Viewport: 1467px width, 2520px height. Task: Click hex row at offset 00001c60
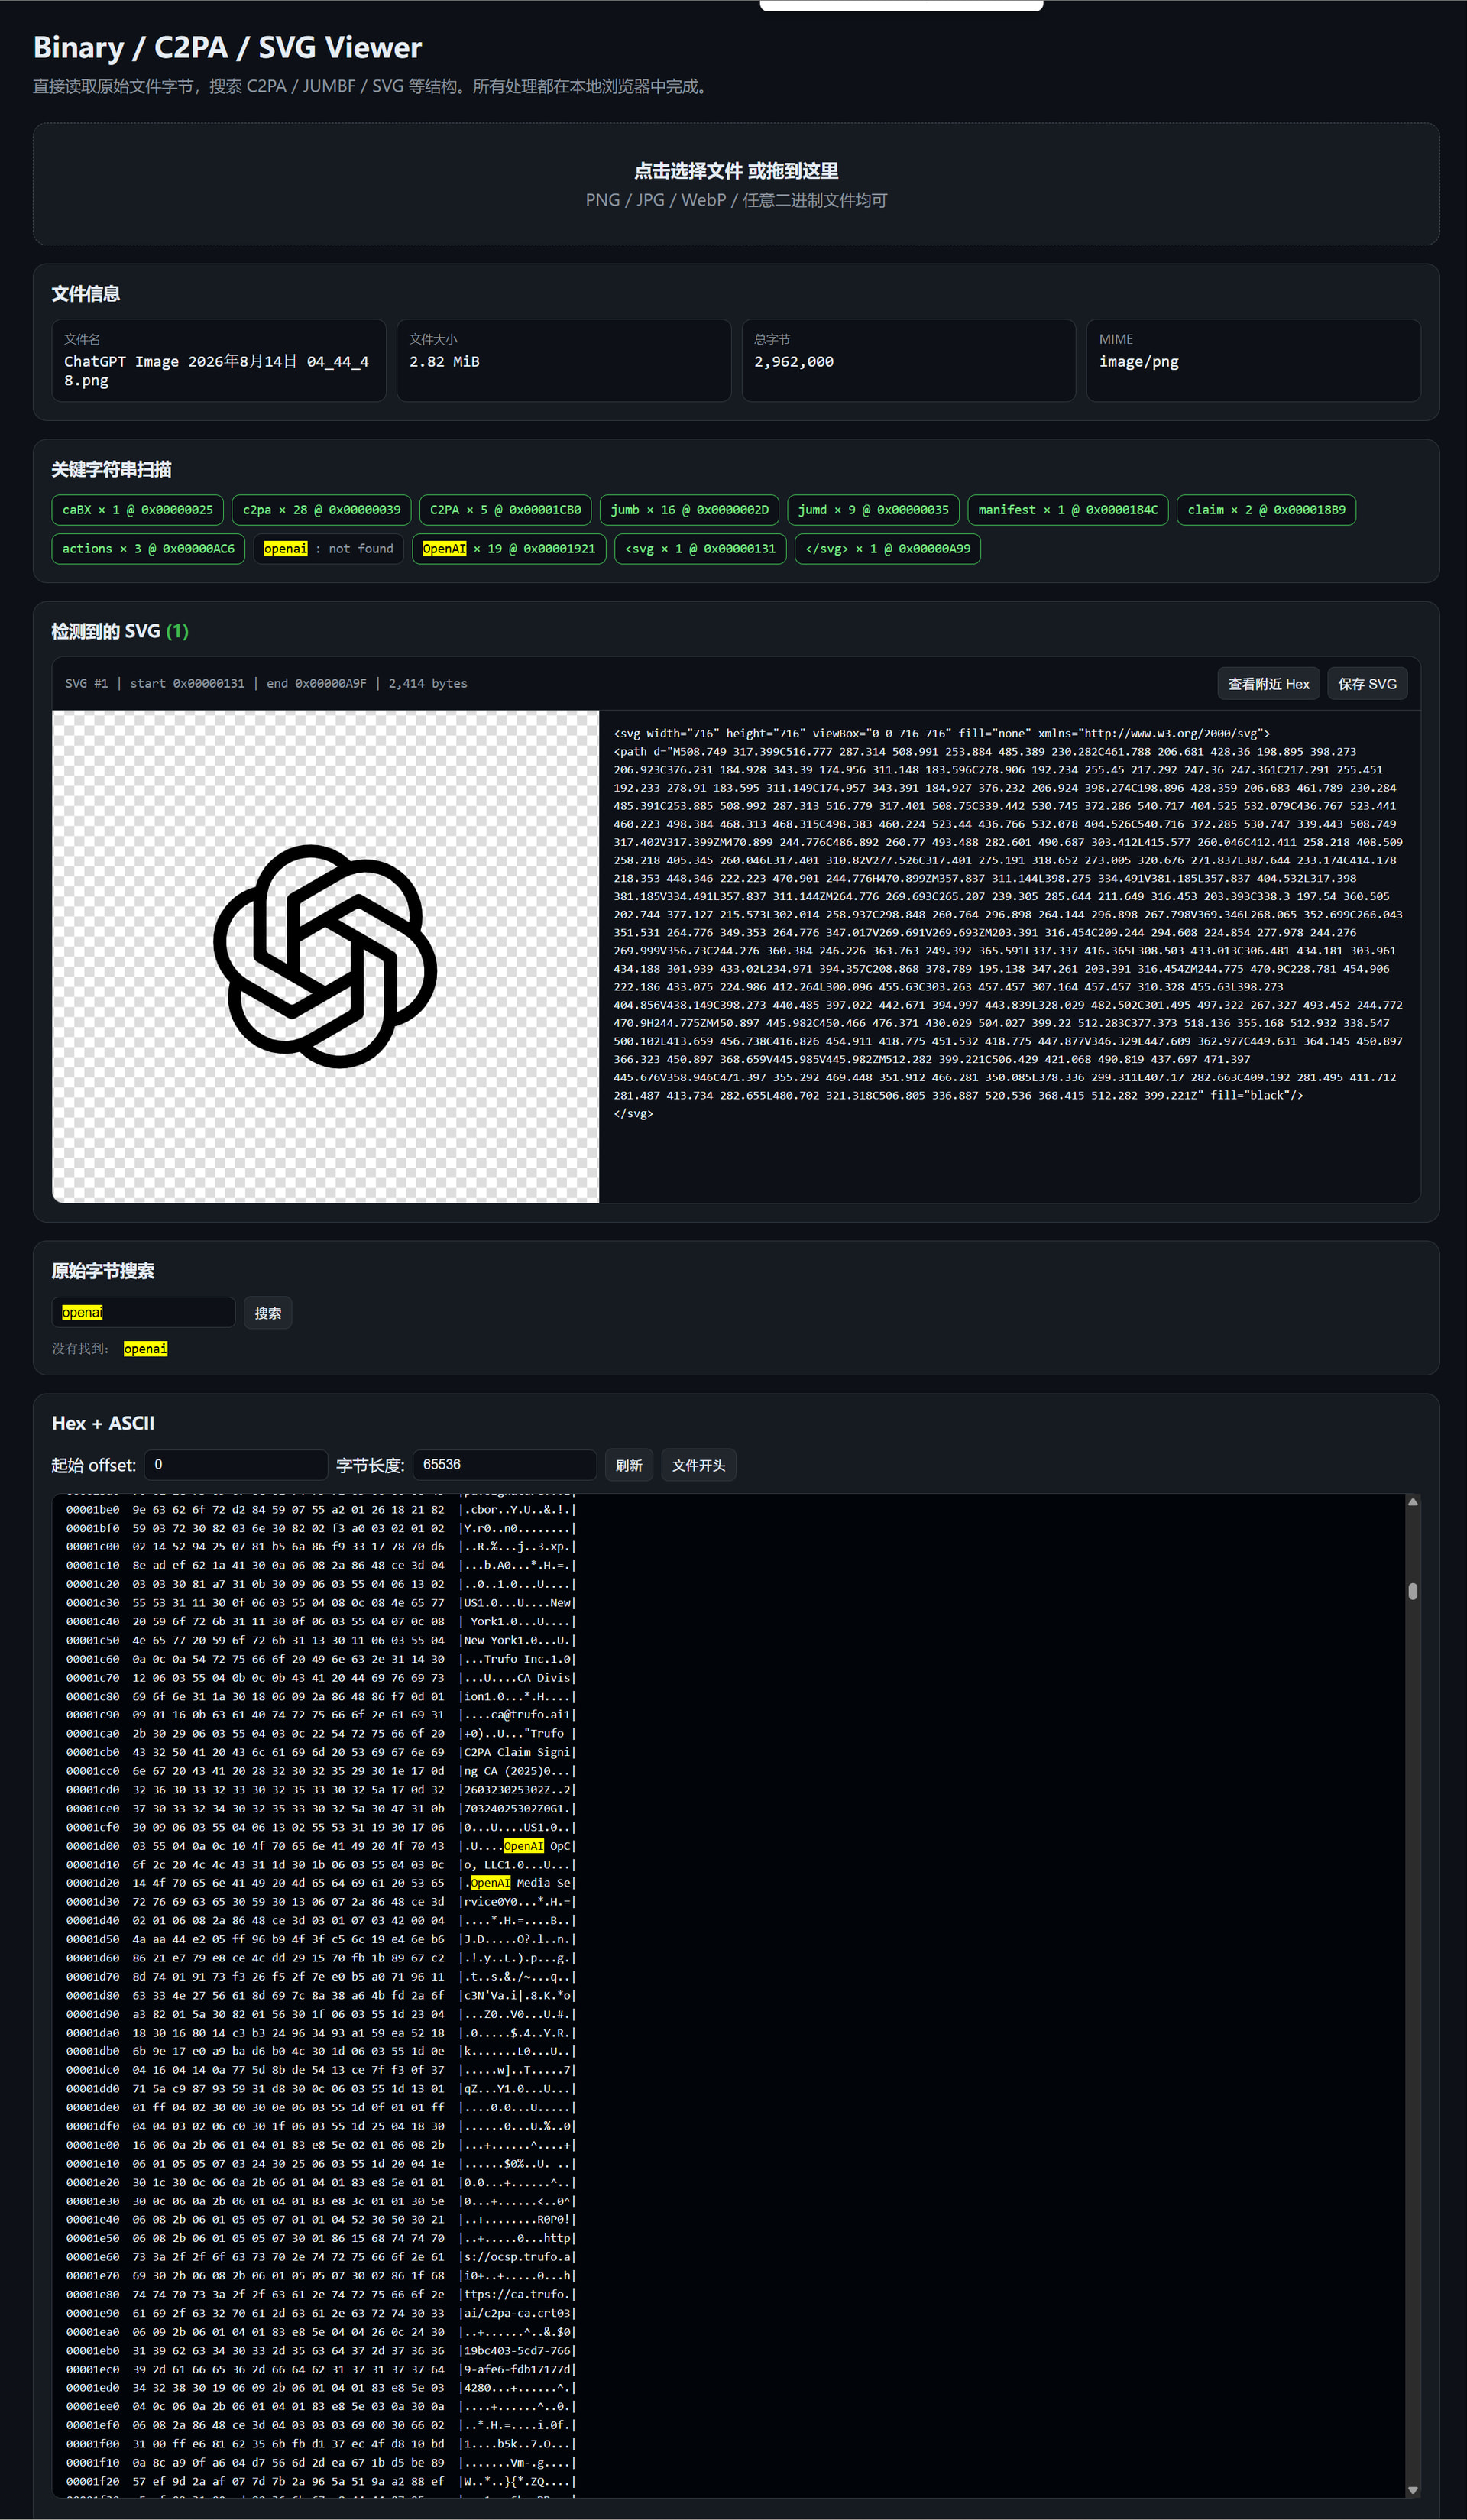coord(321,1659)
